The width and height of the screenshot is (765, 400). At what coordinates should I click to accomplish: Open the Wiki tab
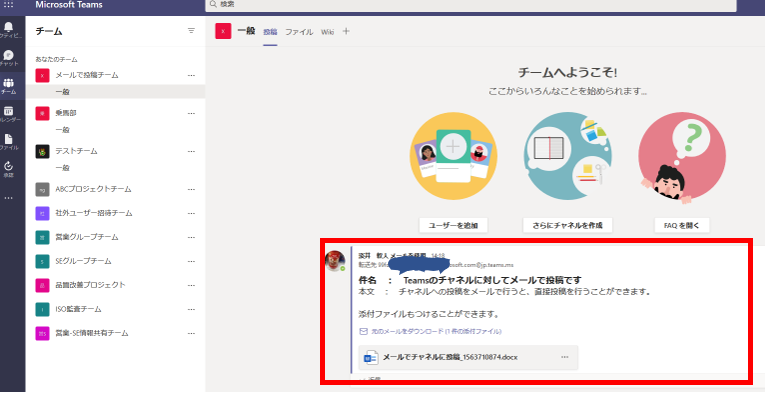point(327,32)
